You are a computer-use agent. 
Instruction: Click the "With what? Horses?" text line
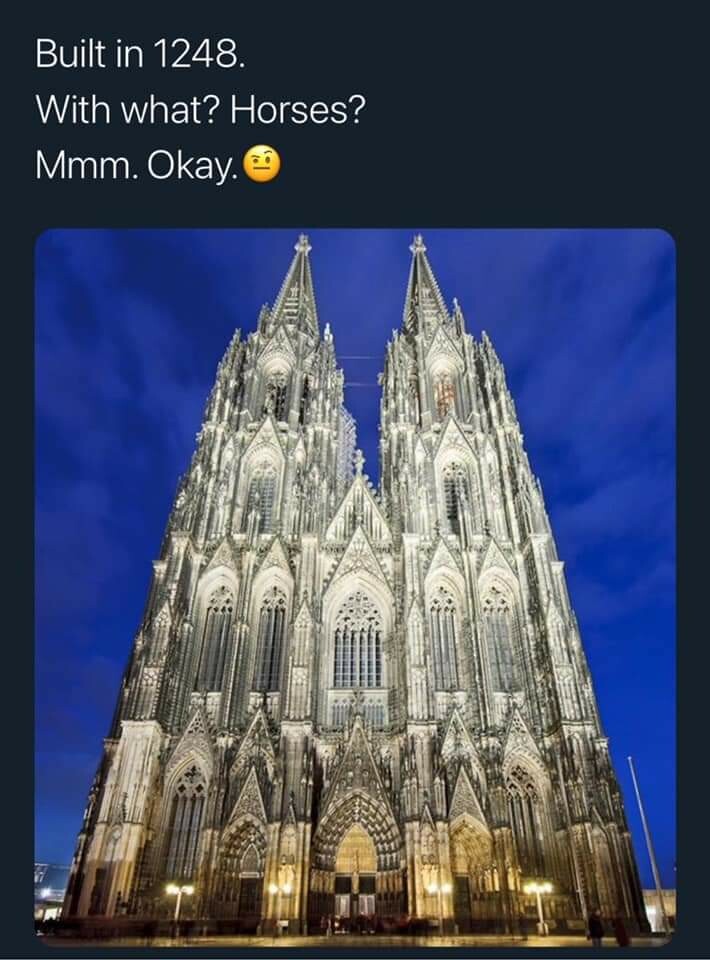click(200, 108)
